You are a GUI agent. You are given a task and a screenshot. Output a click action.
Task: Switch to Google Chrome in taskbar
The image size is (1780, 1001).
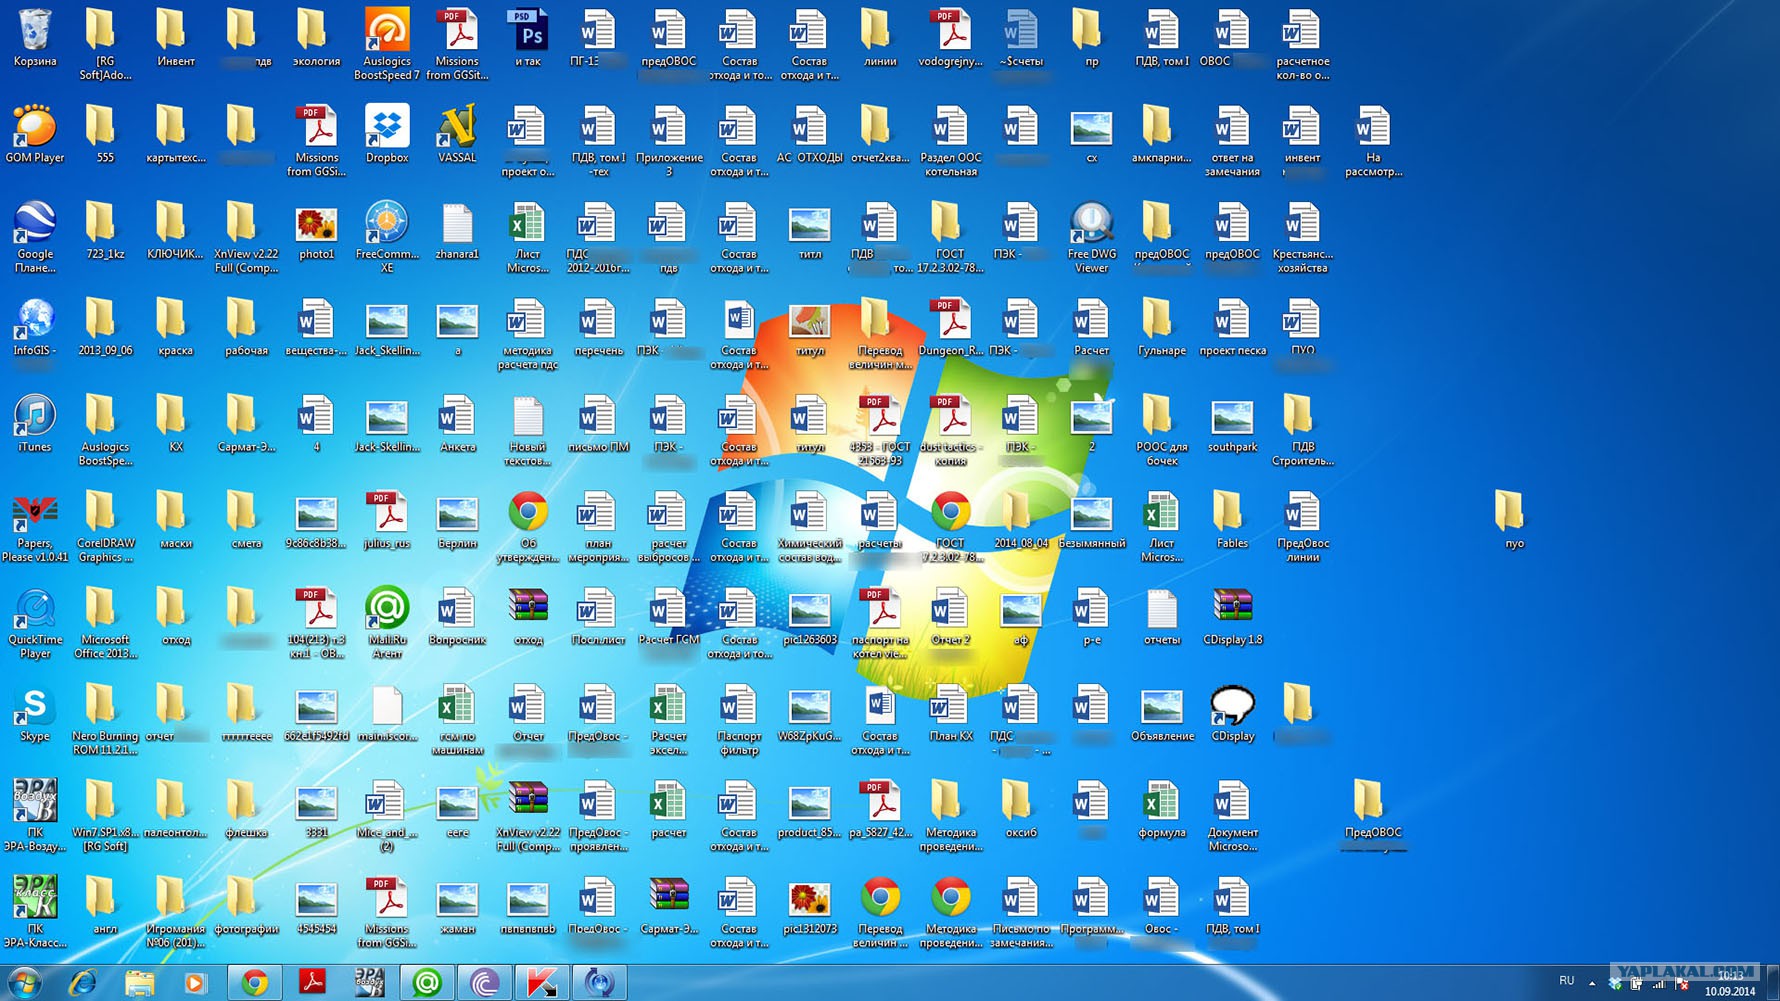[255, 983]
